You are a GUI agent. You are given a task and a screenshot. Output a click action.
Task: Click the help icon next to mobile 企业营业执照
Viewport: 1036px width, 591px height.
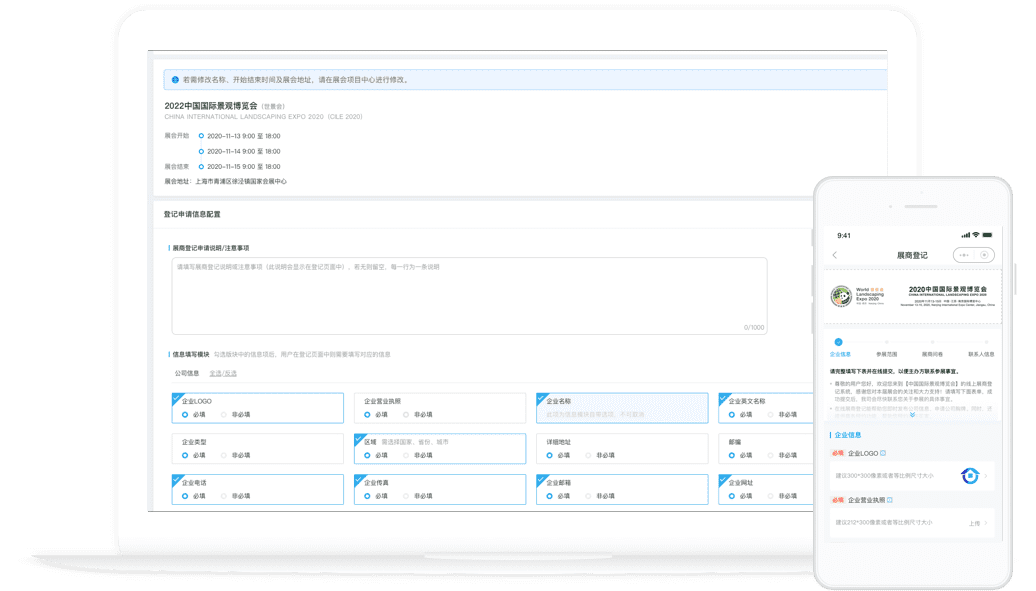pyautogui.click(x=889, y=499)
